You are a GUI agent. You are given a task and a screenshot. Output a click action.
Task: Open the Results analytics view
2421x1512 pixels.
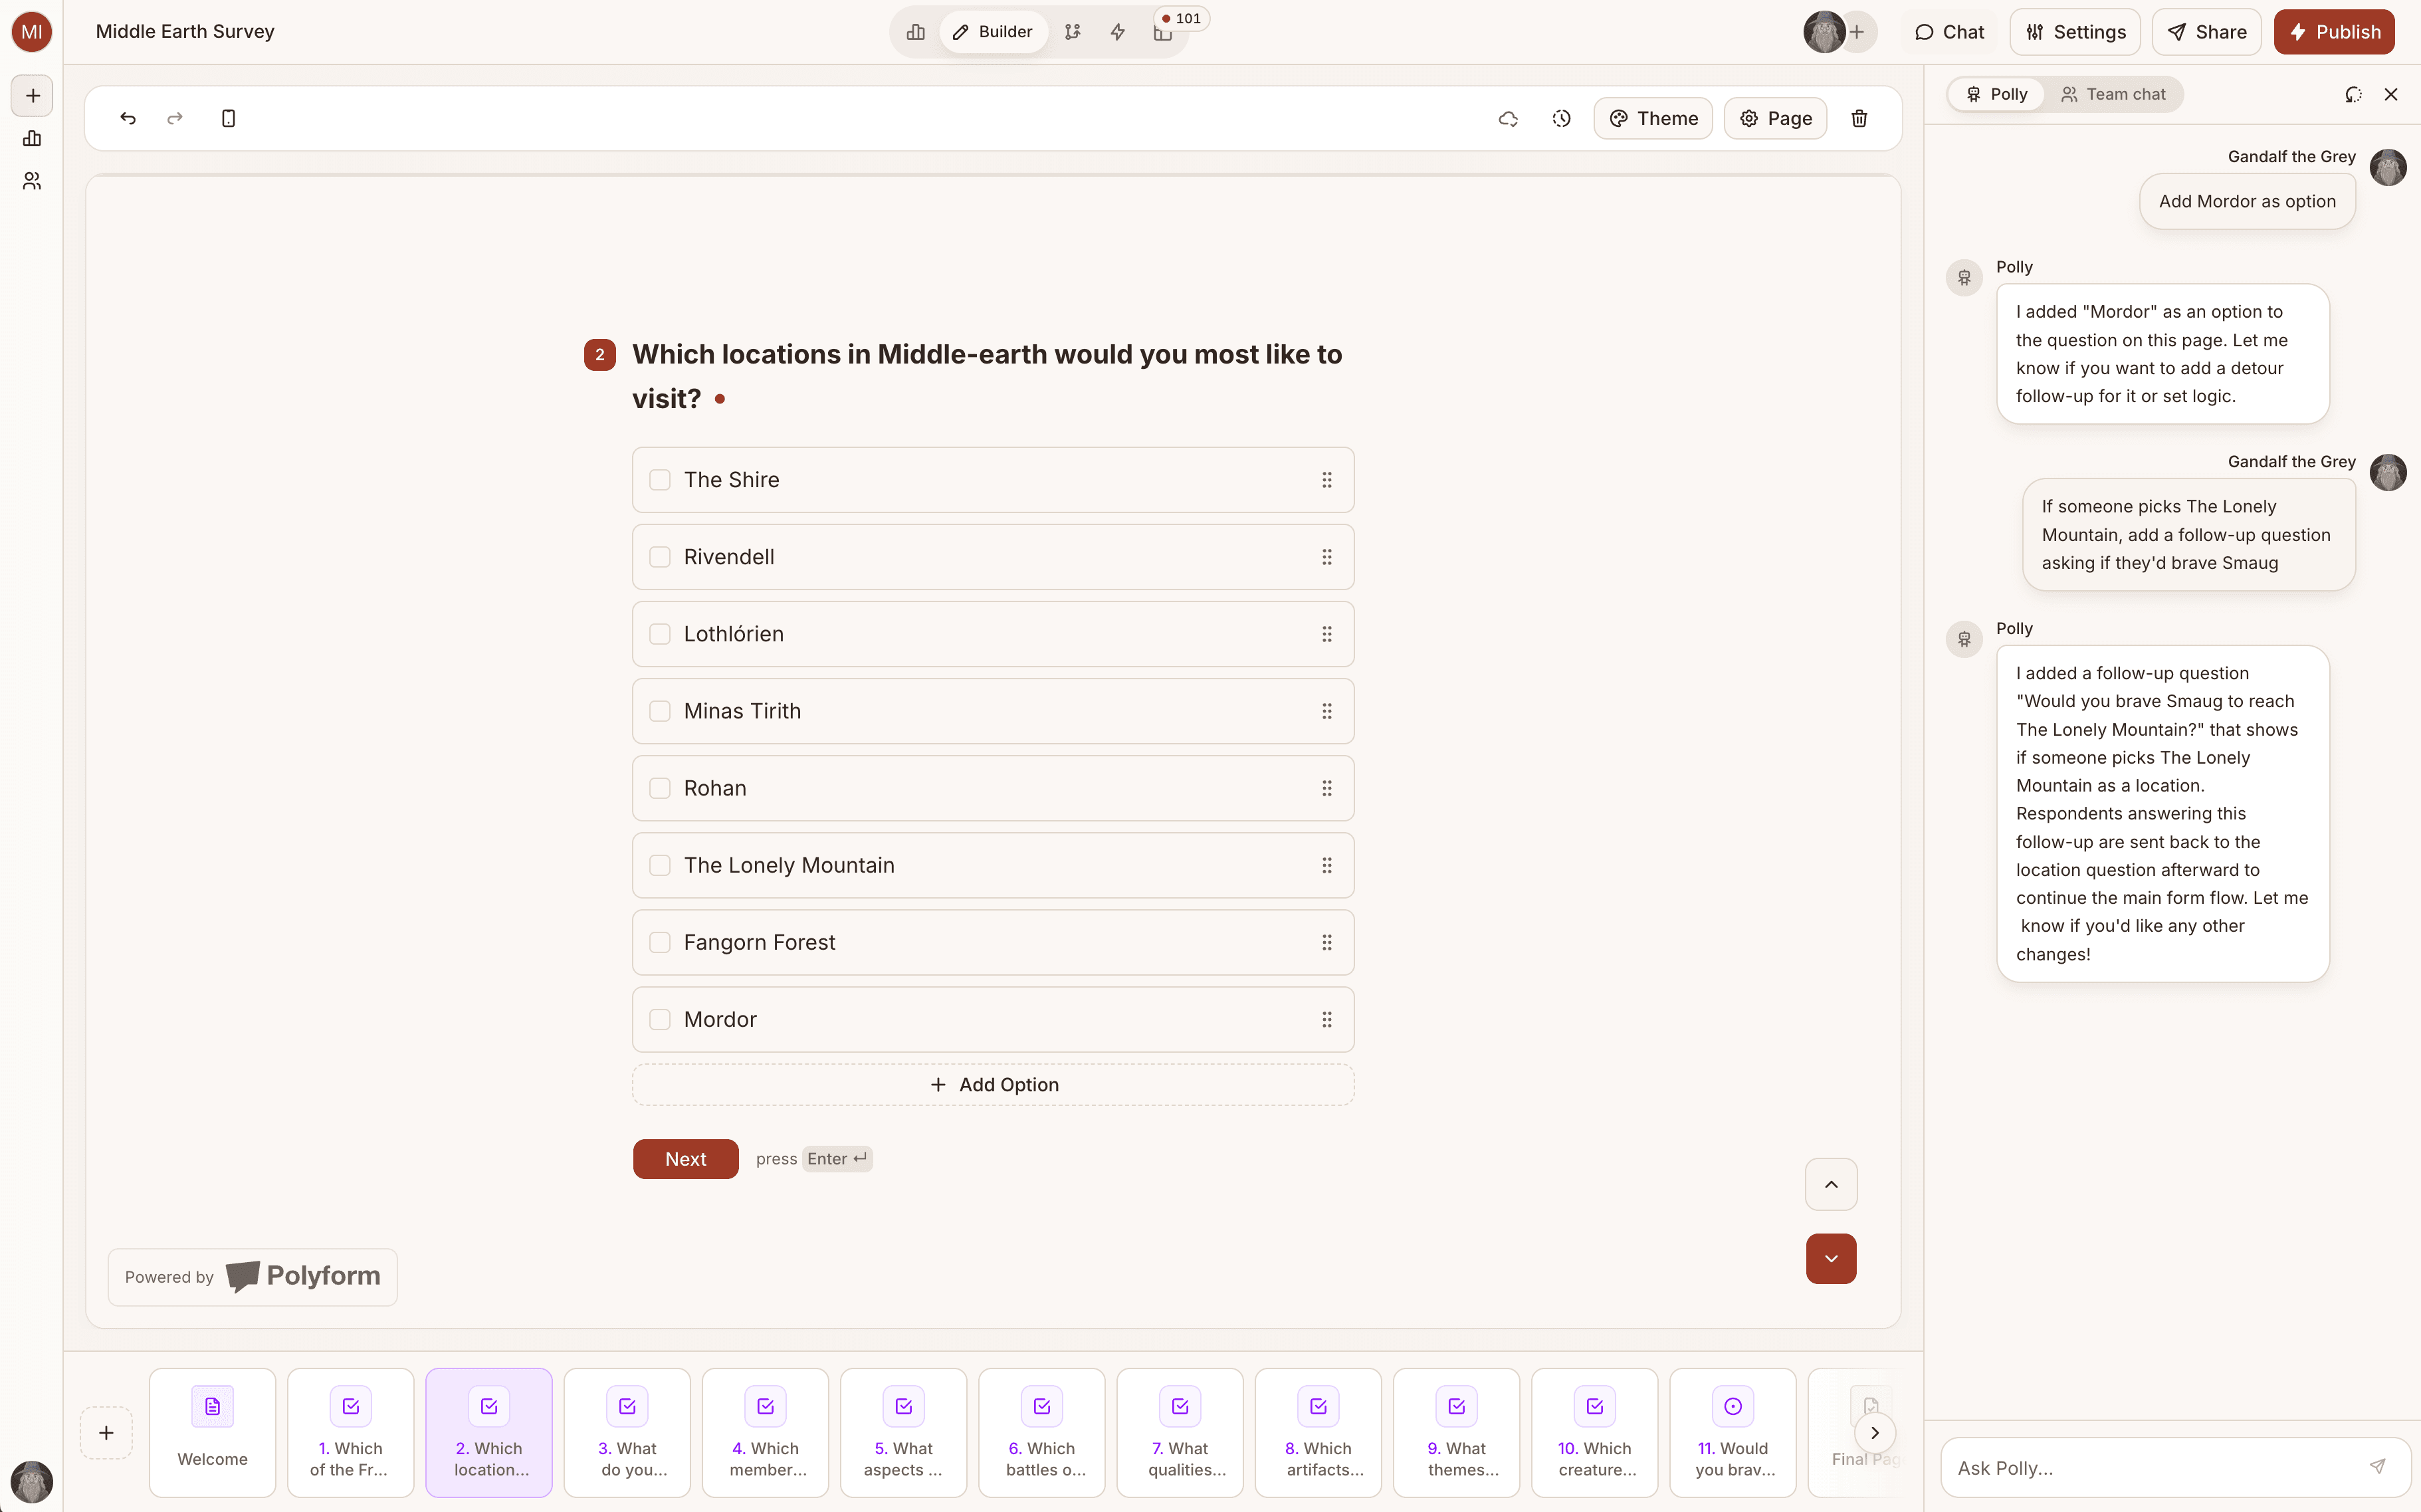(914, 31)
